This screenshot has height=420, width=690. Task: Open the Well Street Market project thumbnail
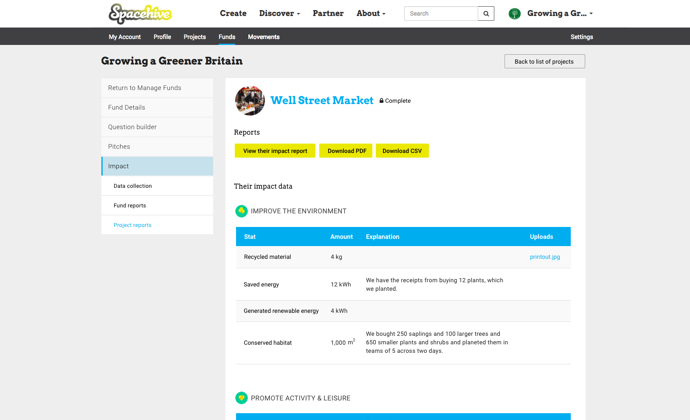250,101
